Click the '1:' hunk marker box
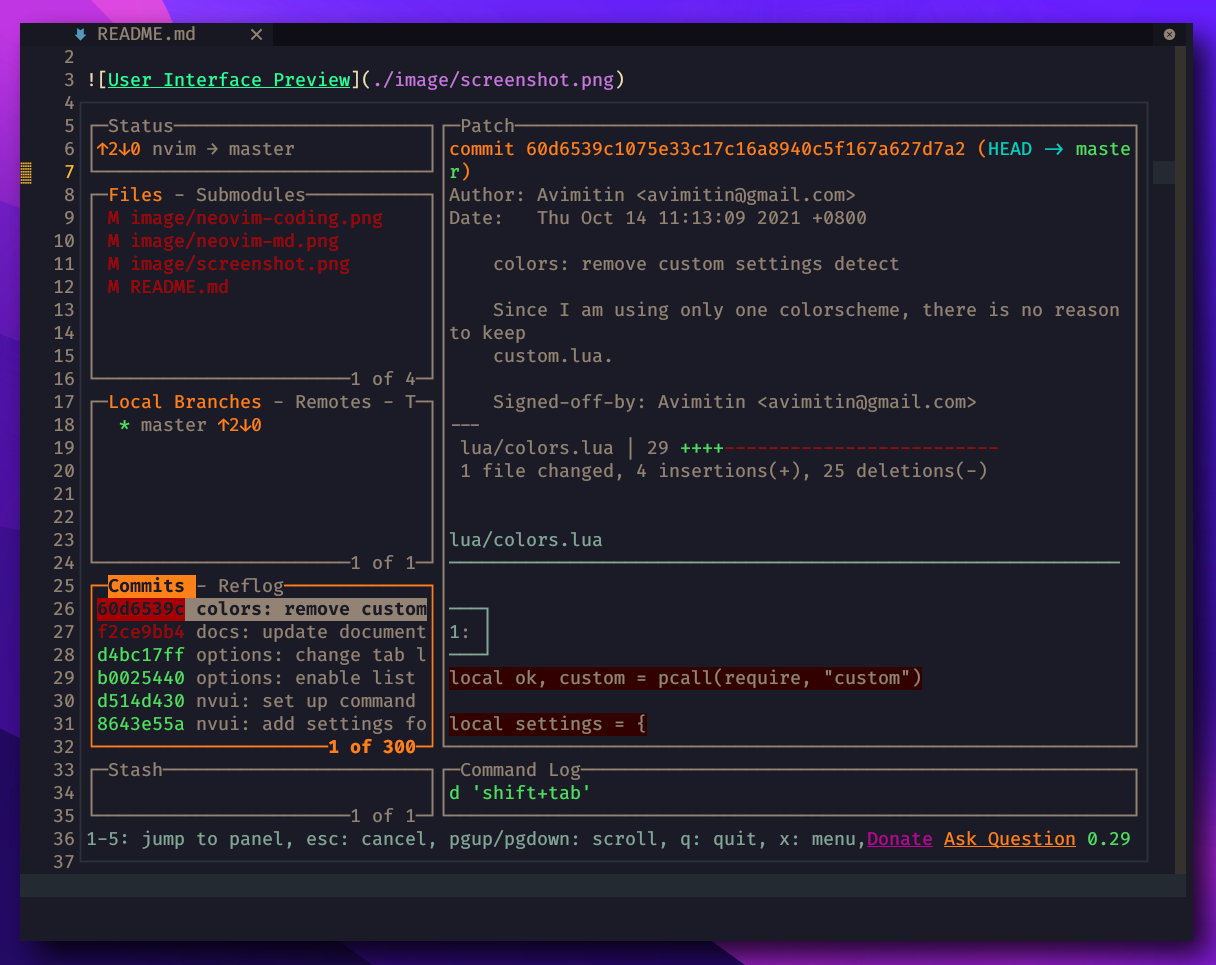 [467, 632]
